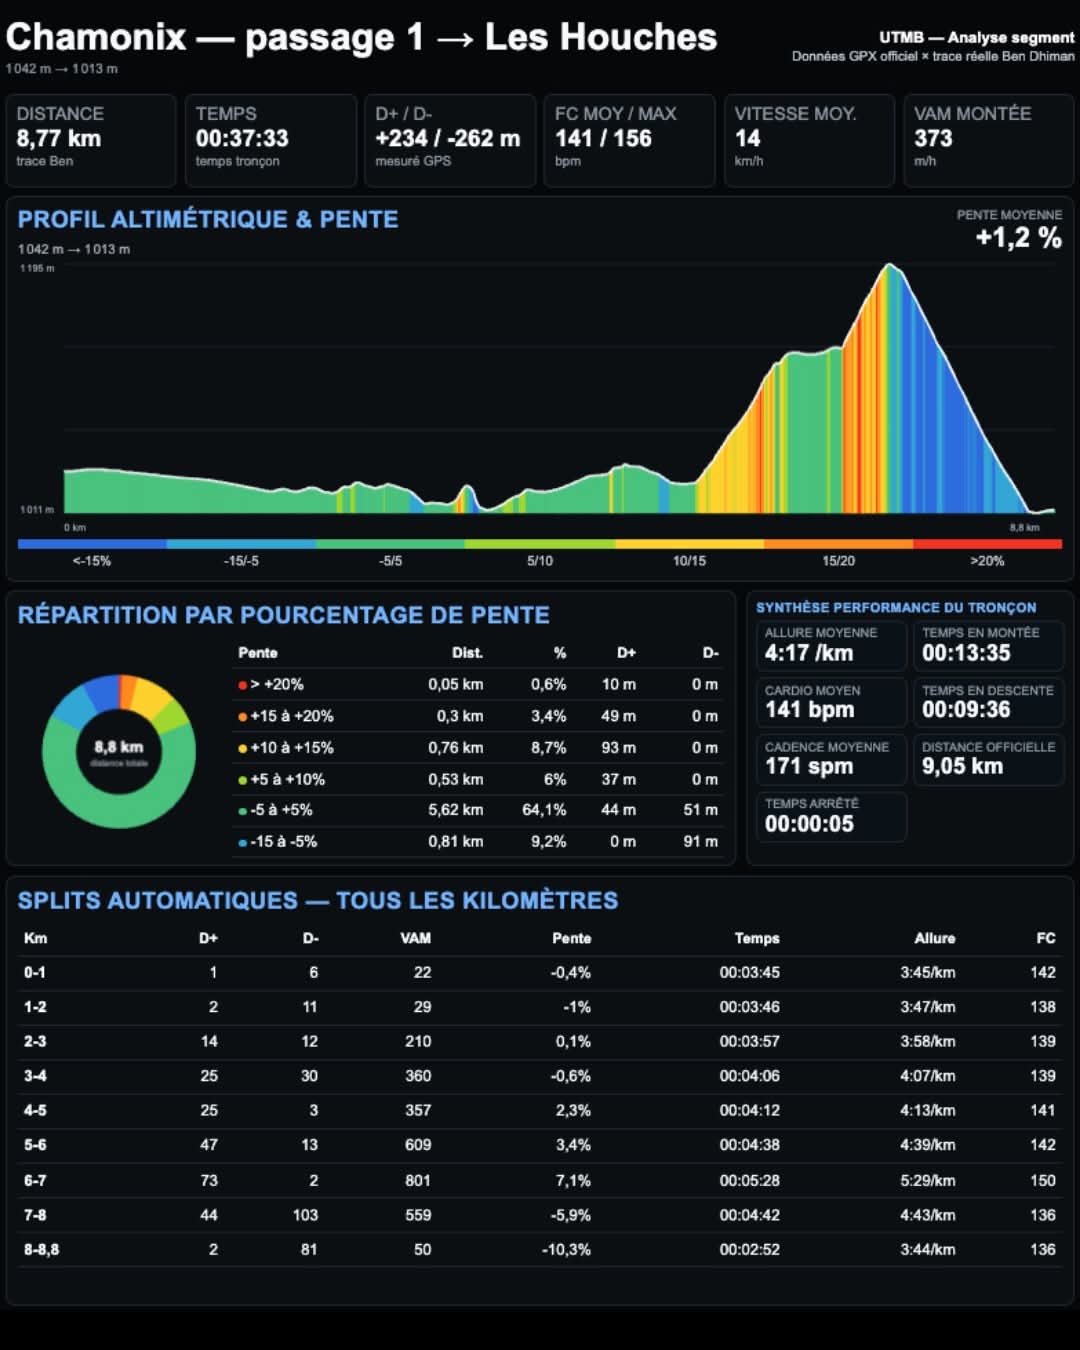
Task: Click the VAM column header in splits
Action: coord(416,938)
